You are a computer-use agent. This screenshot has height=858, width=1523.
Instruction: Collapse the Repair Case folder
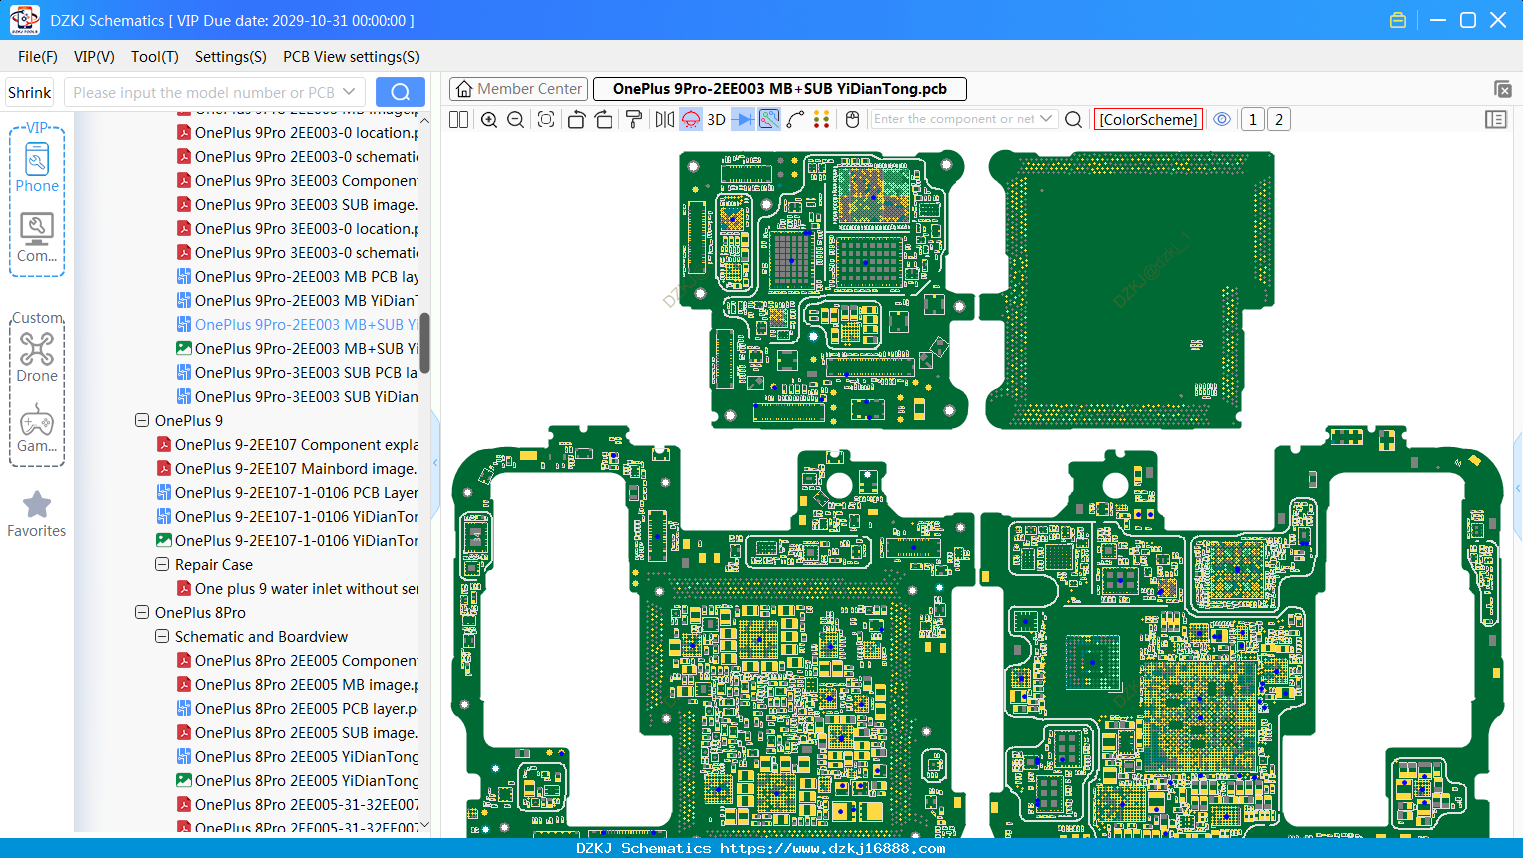tap(162, 565)
